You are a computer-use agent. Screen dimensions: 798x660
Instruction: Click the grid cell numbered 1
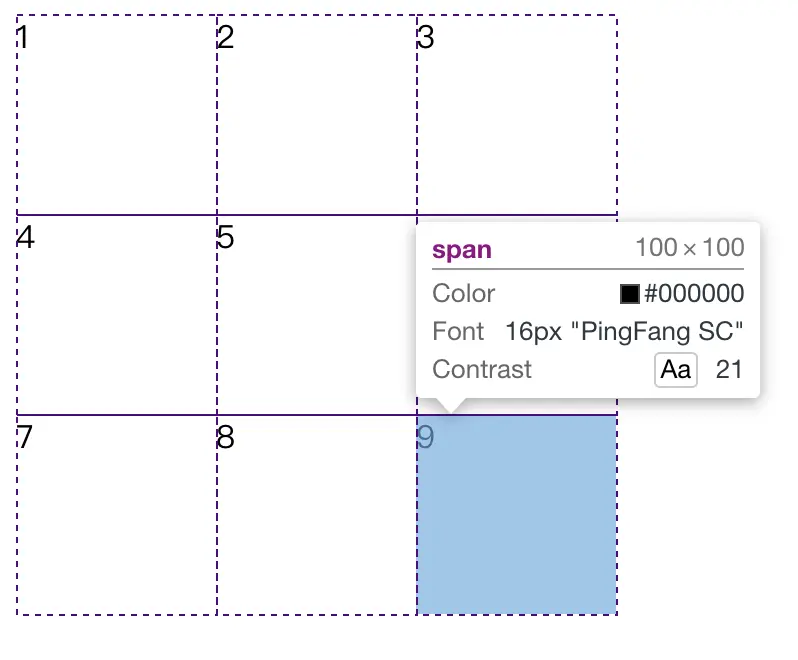pyautogui.click(x=117, y=115)
